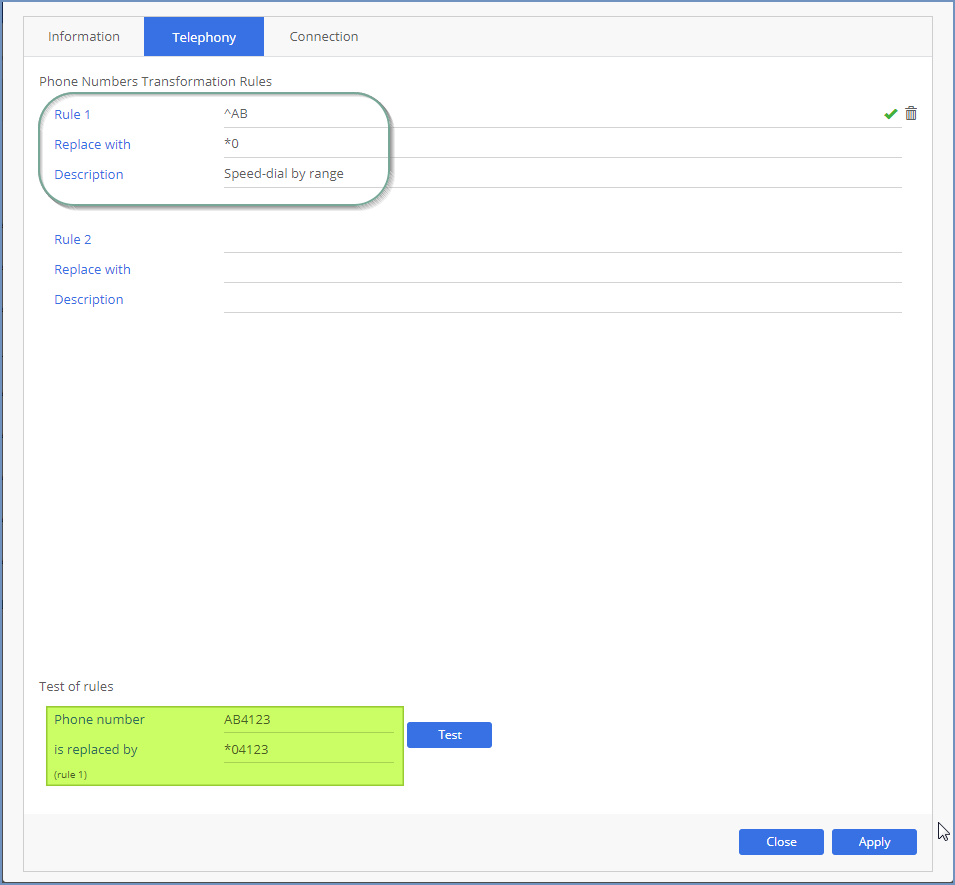This screenshot has height=885, width=955.
Task: Close the dialog using the Close button
Action: [781, 842]
